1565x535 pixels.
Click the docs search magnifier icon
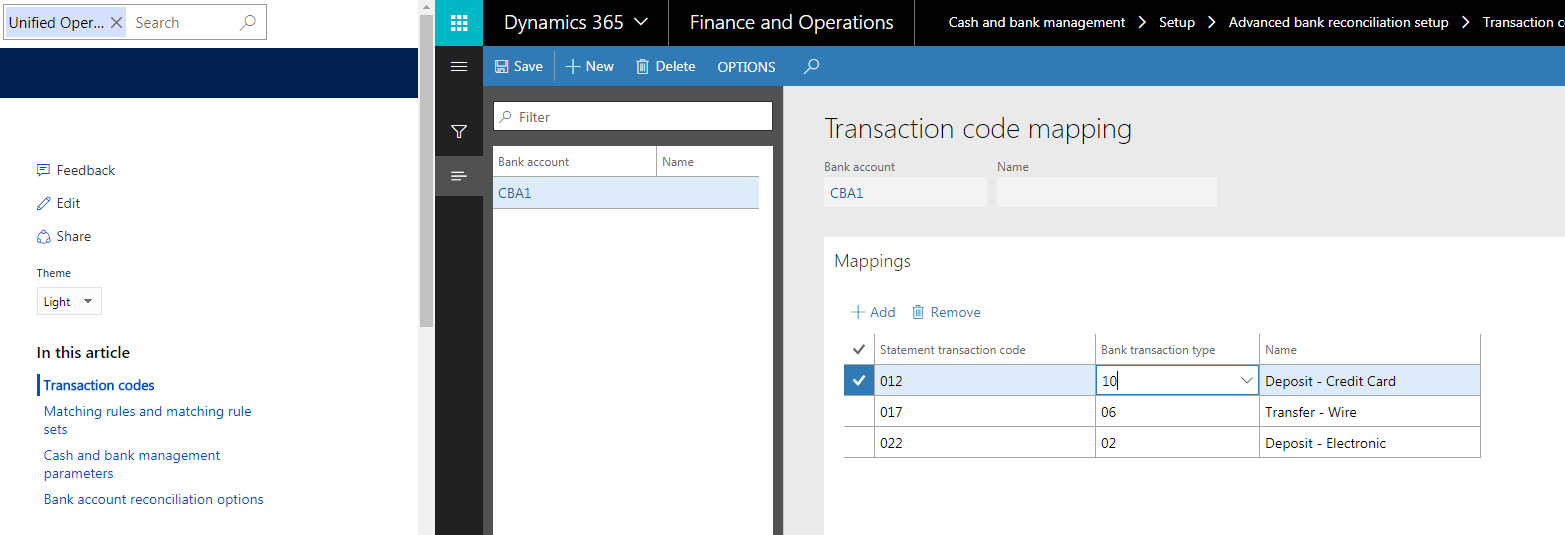tap(248, 22)
